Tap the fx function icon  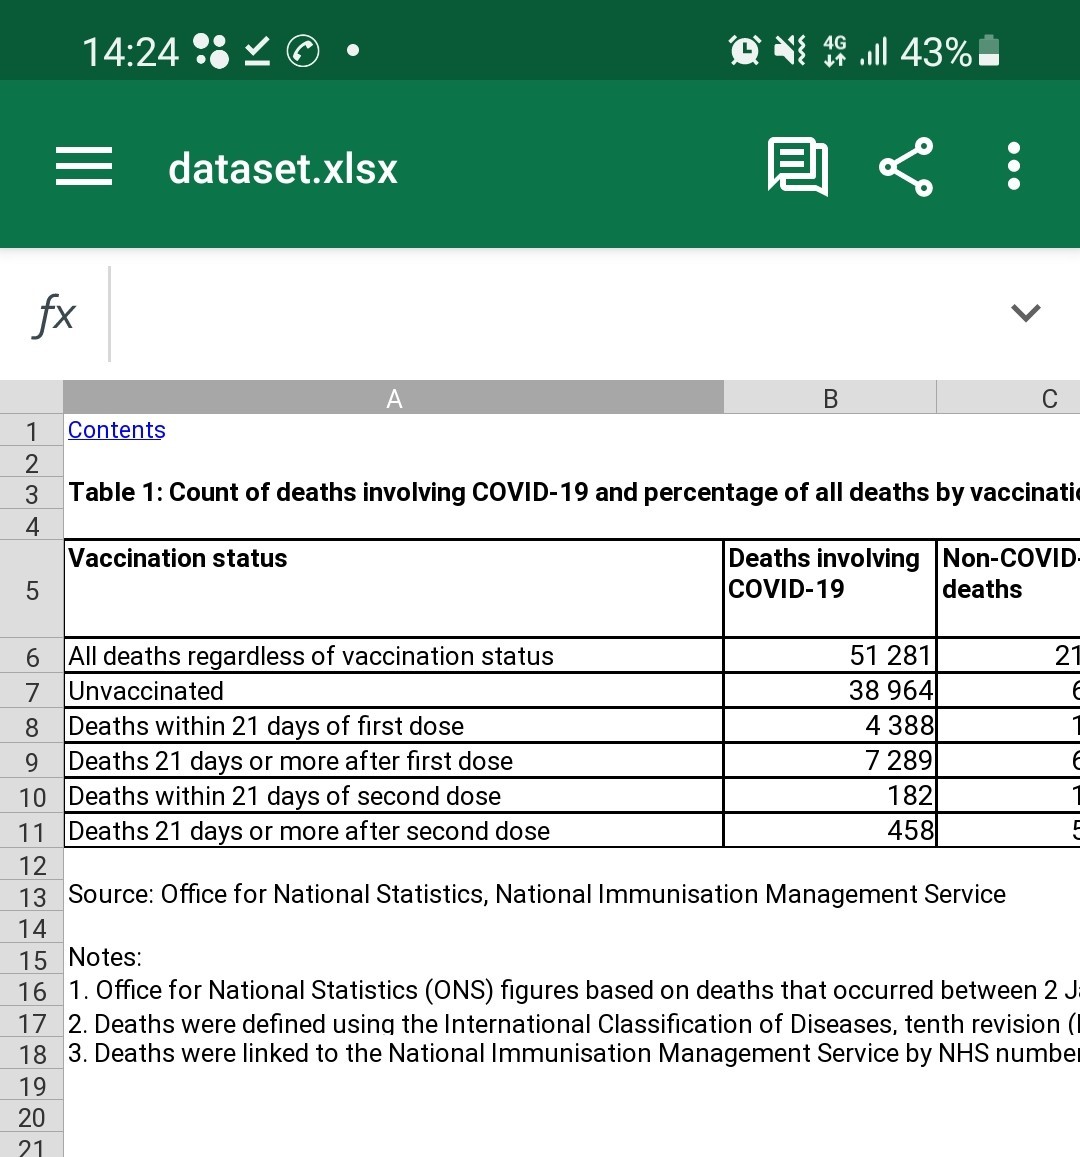point(54,314)
